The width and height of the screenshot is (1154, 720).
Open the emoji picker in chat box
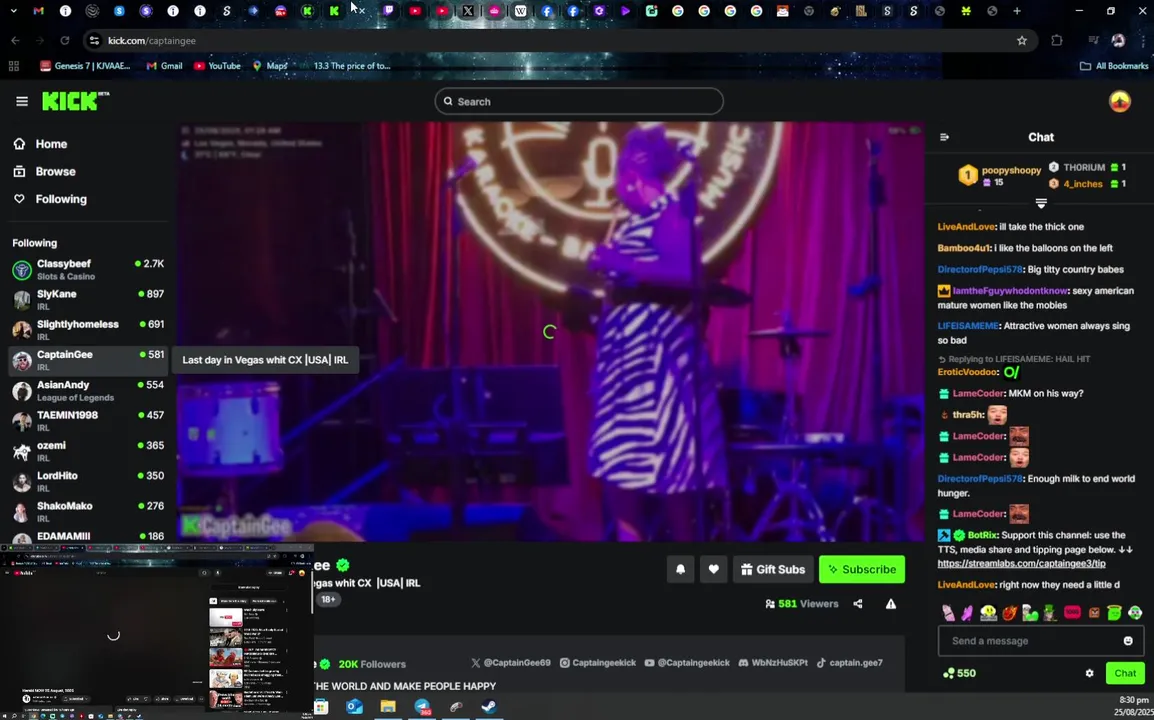coord(1128,640)
